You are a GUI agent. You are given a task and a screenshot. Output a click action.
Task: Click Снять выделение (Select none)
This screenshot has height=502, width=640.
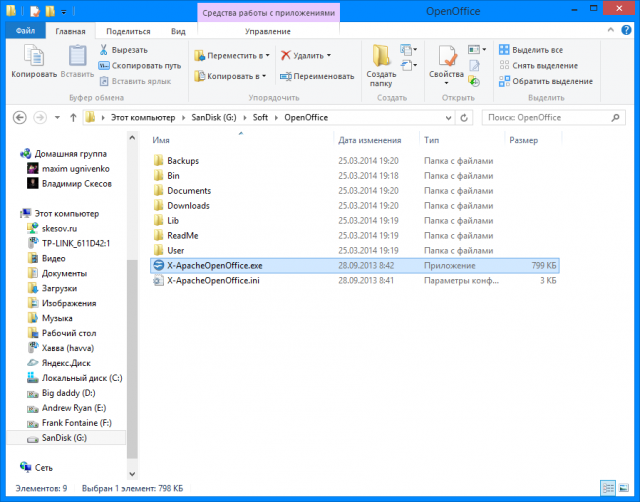[538, 65]
